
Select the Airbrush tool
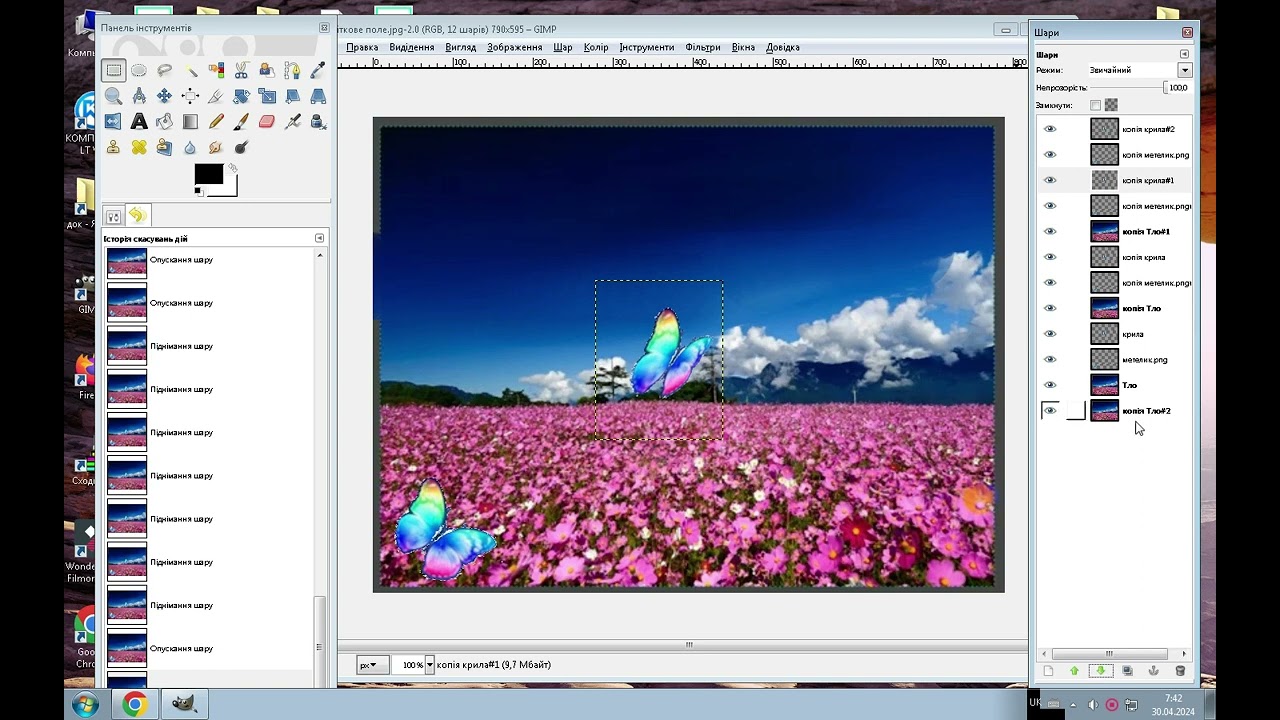pos(292,121)
